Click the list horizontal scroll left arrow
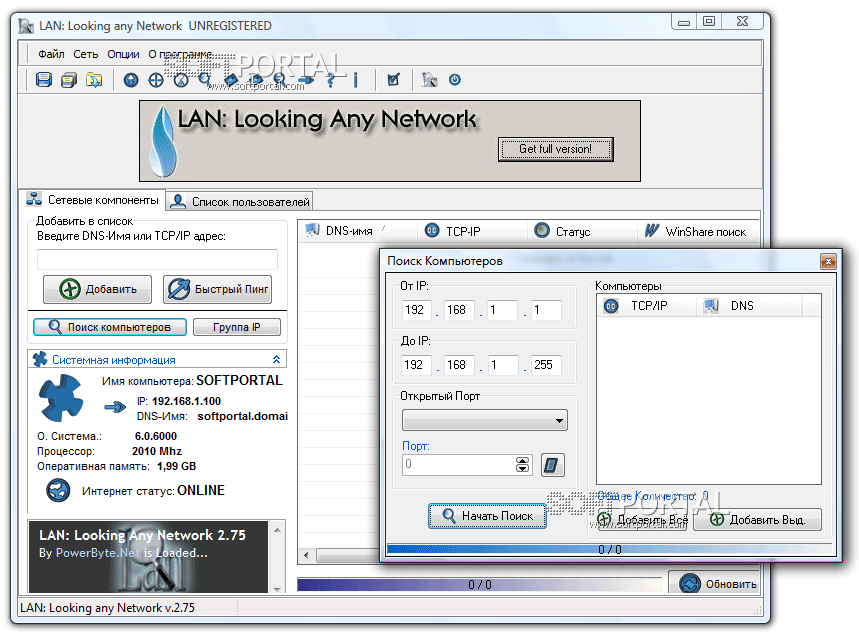Screen dimensions: 859x638 [x=306, y=555]
